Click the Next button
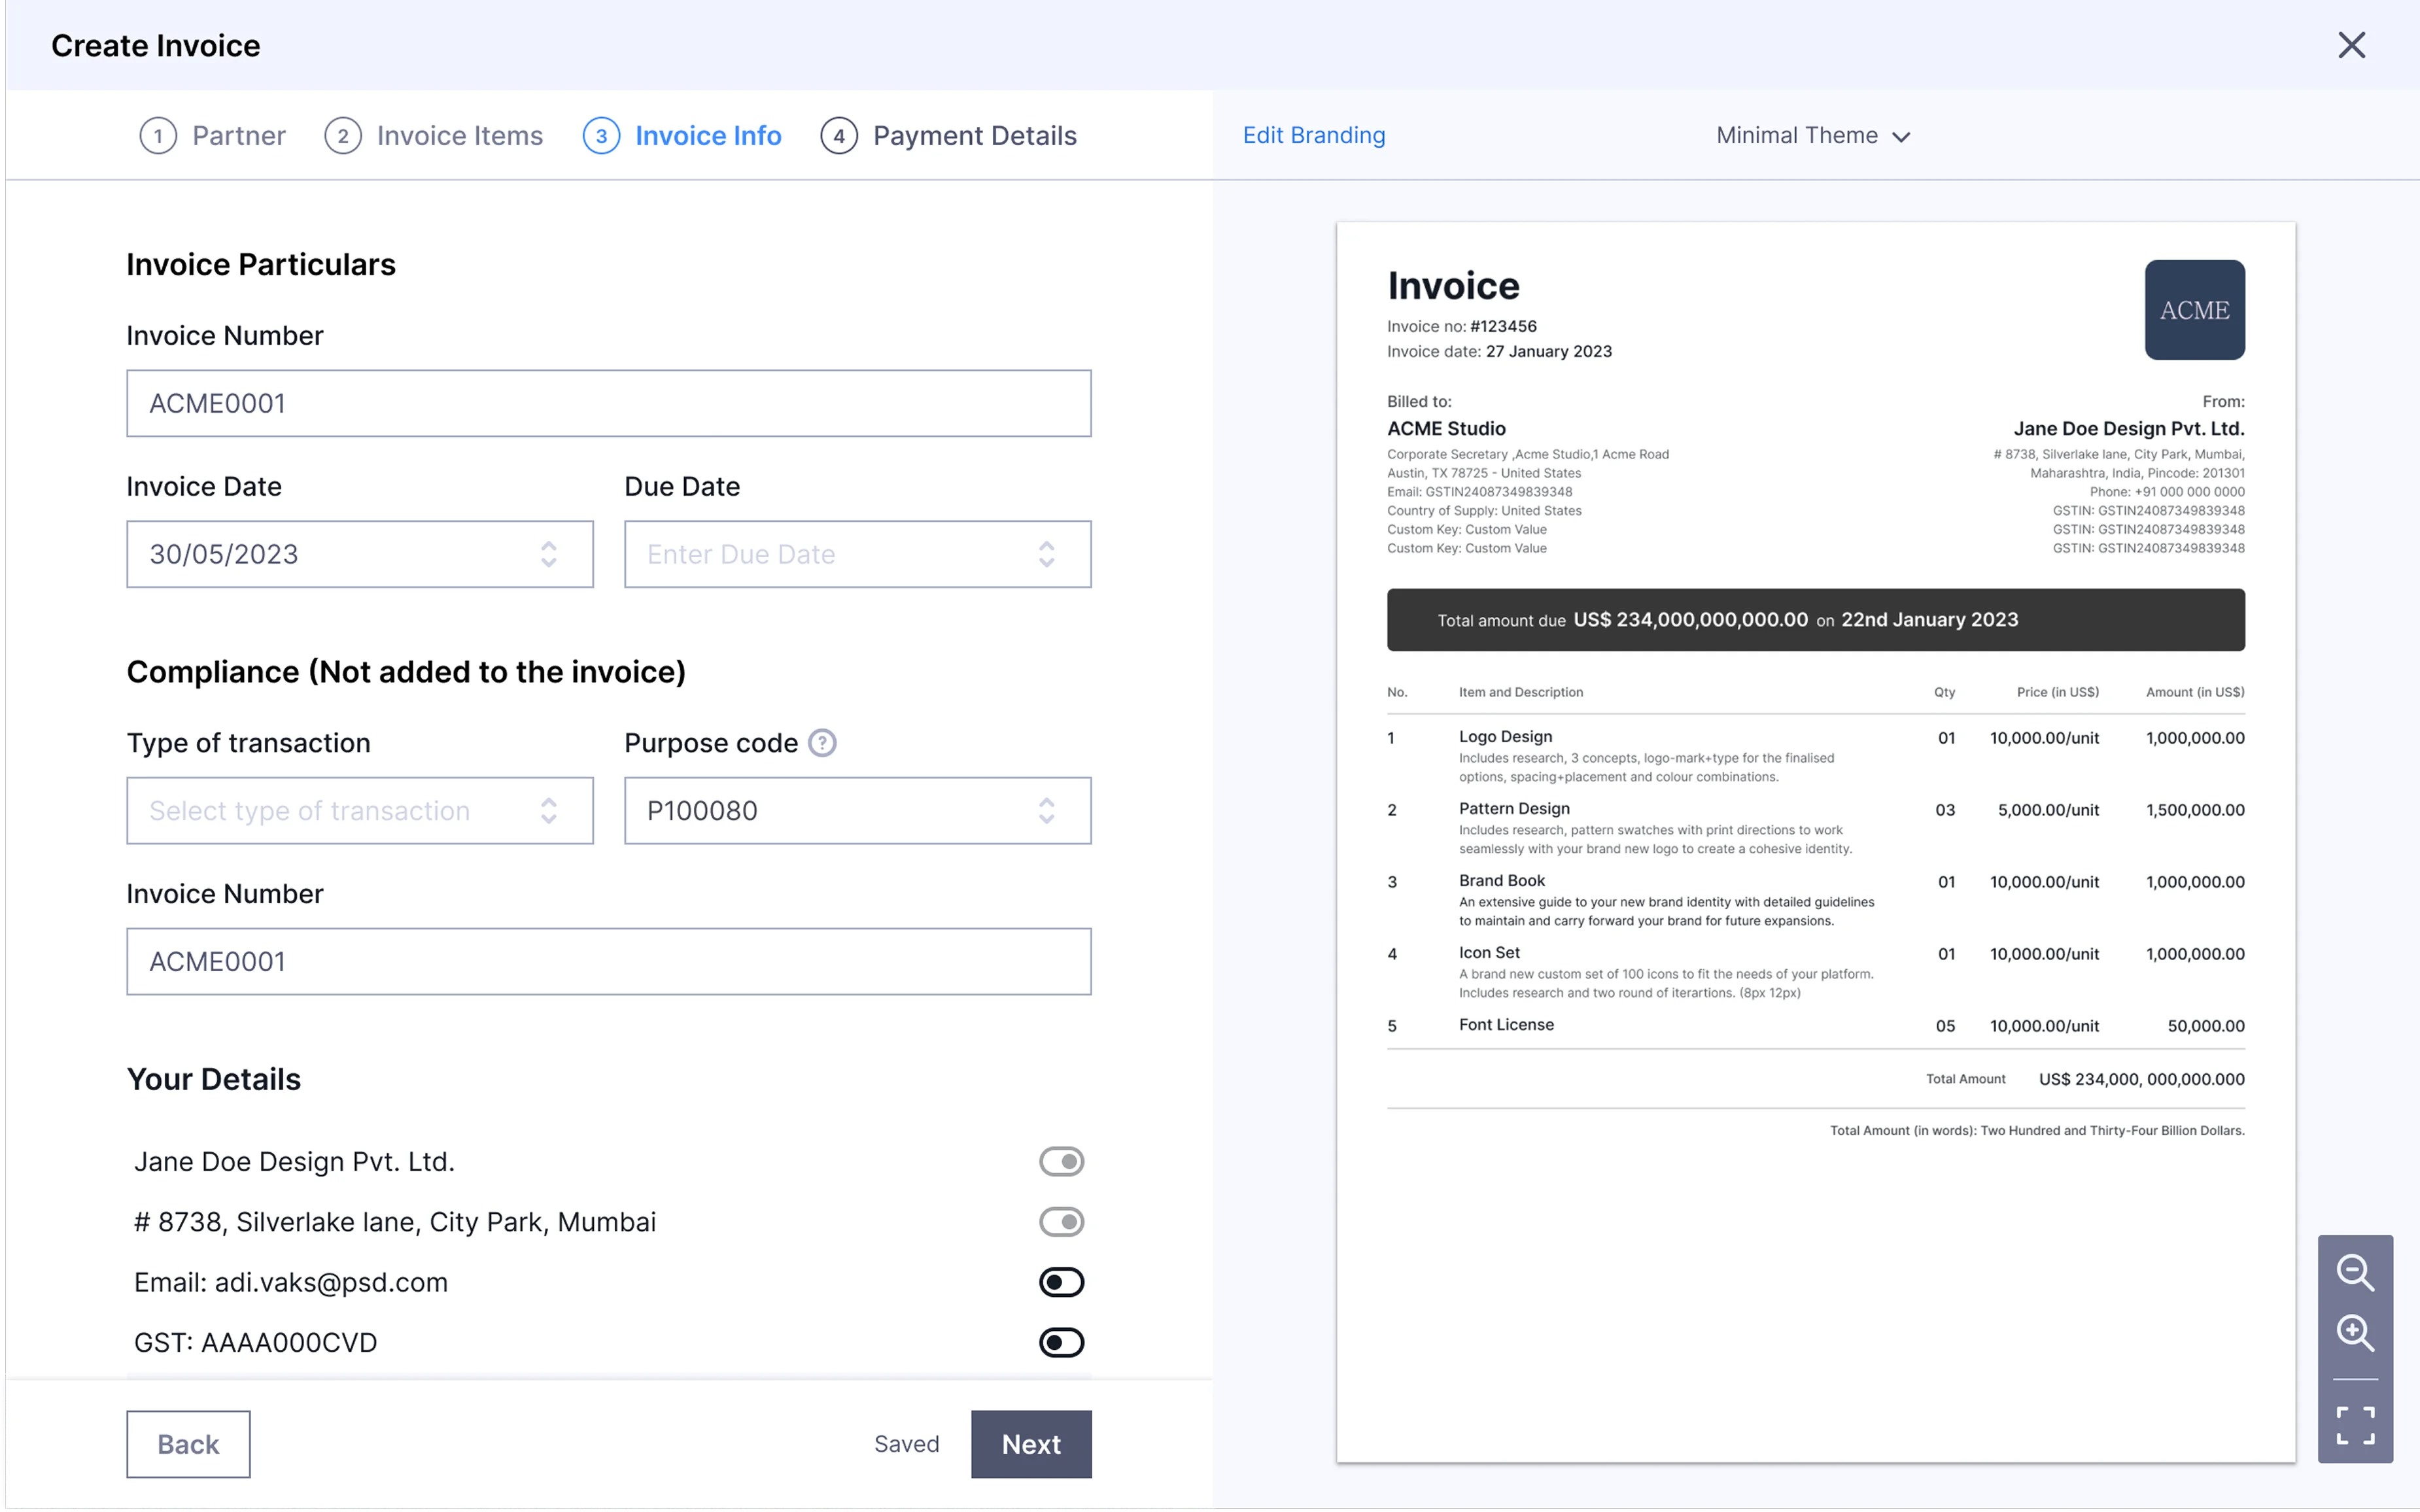Viewport: 2420px width, 1512px height. pos(1030,1443)
